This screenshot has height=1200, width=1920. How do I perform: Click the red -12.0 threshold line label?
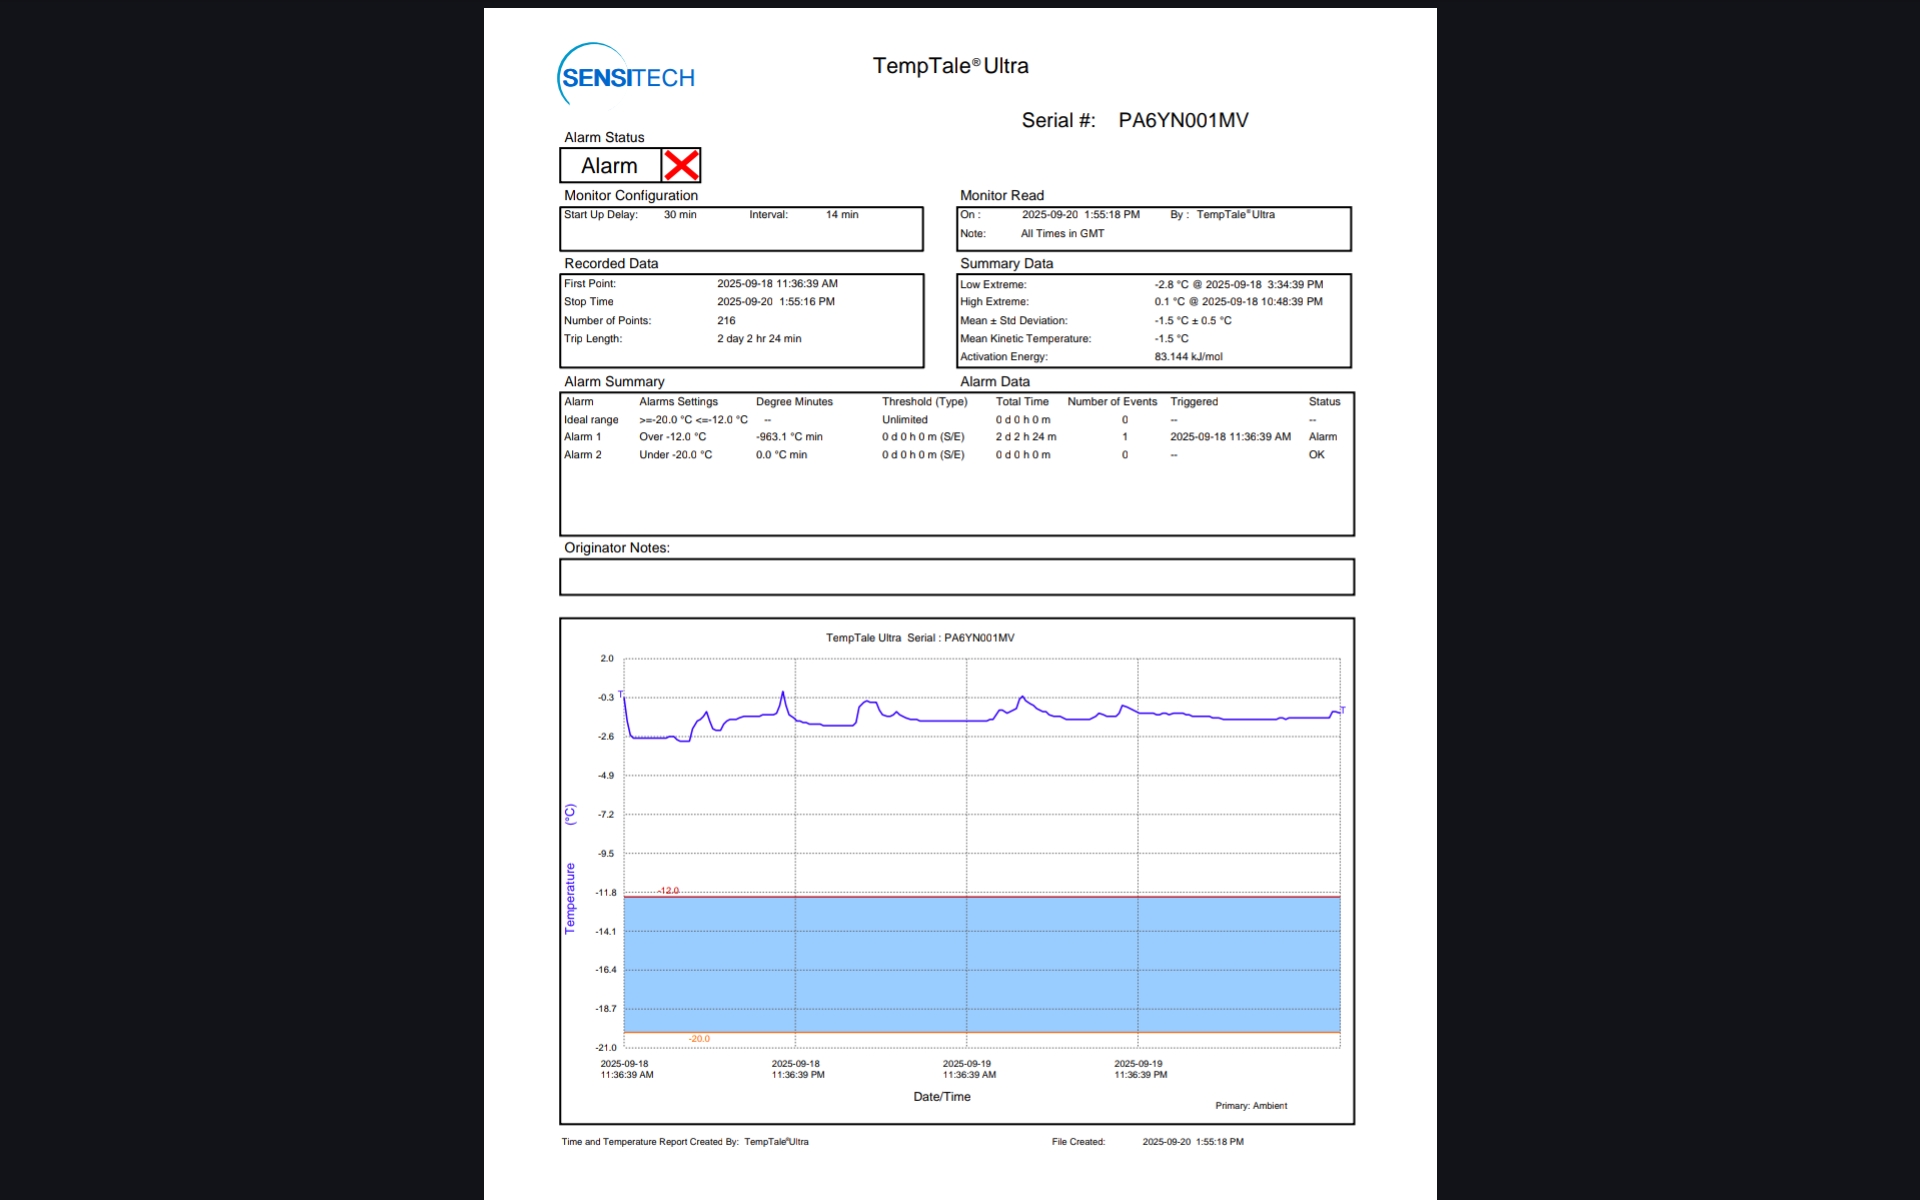[668, 890]
